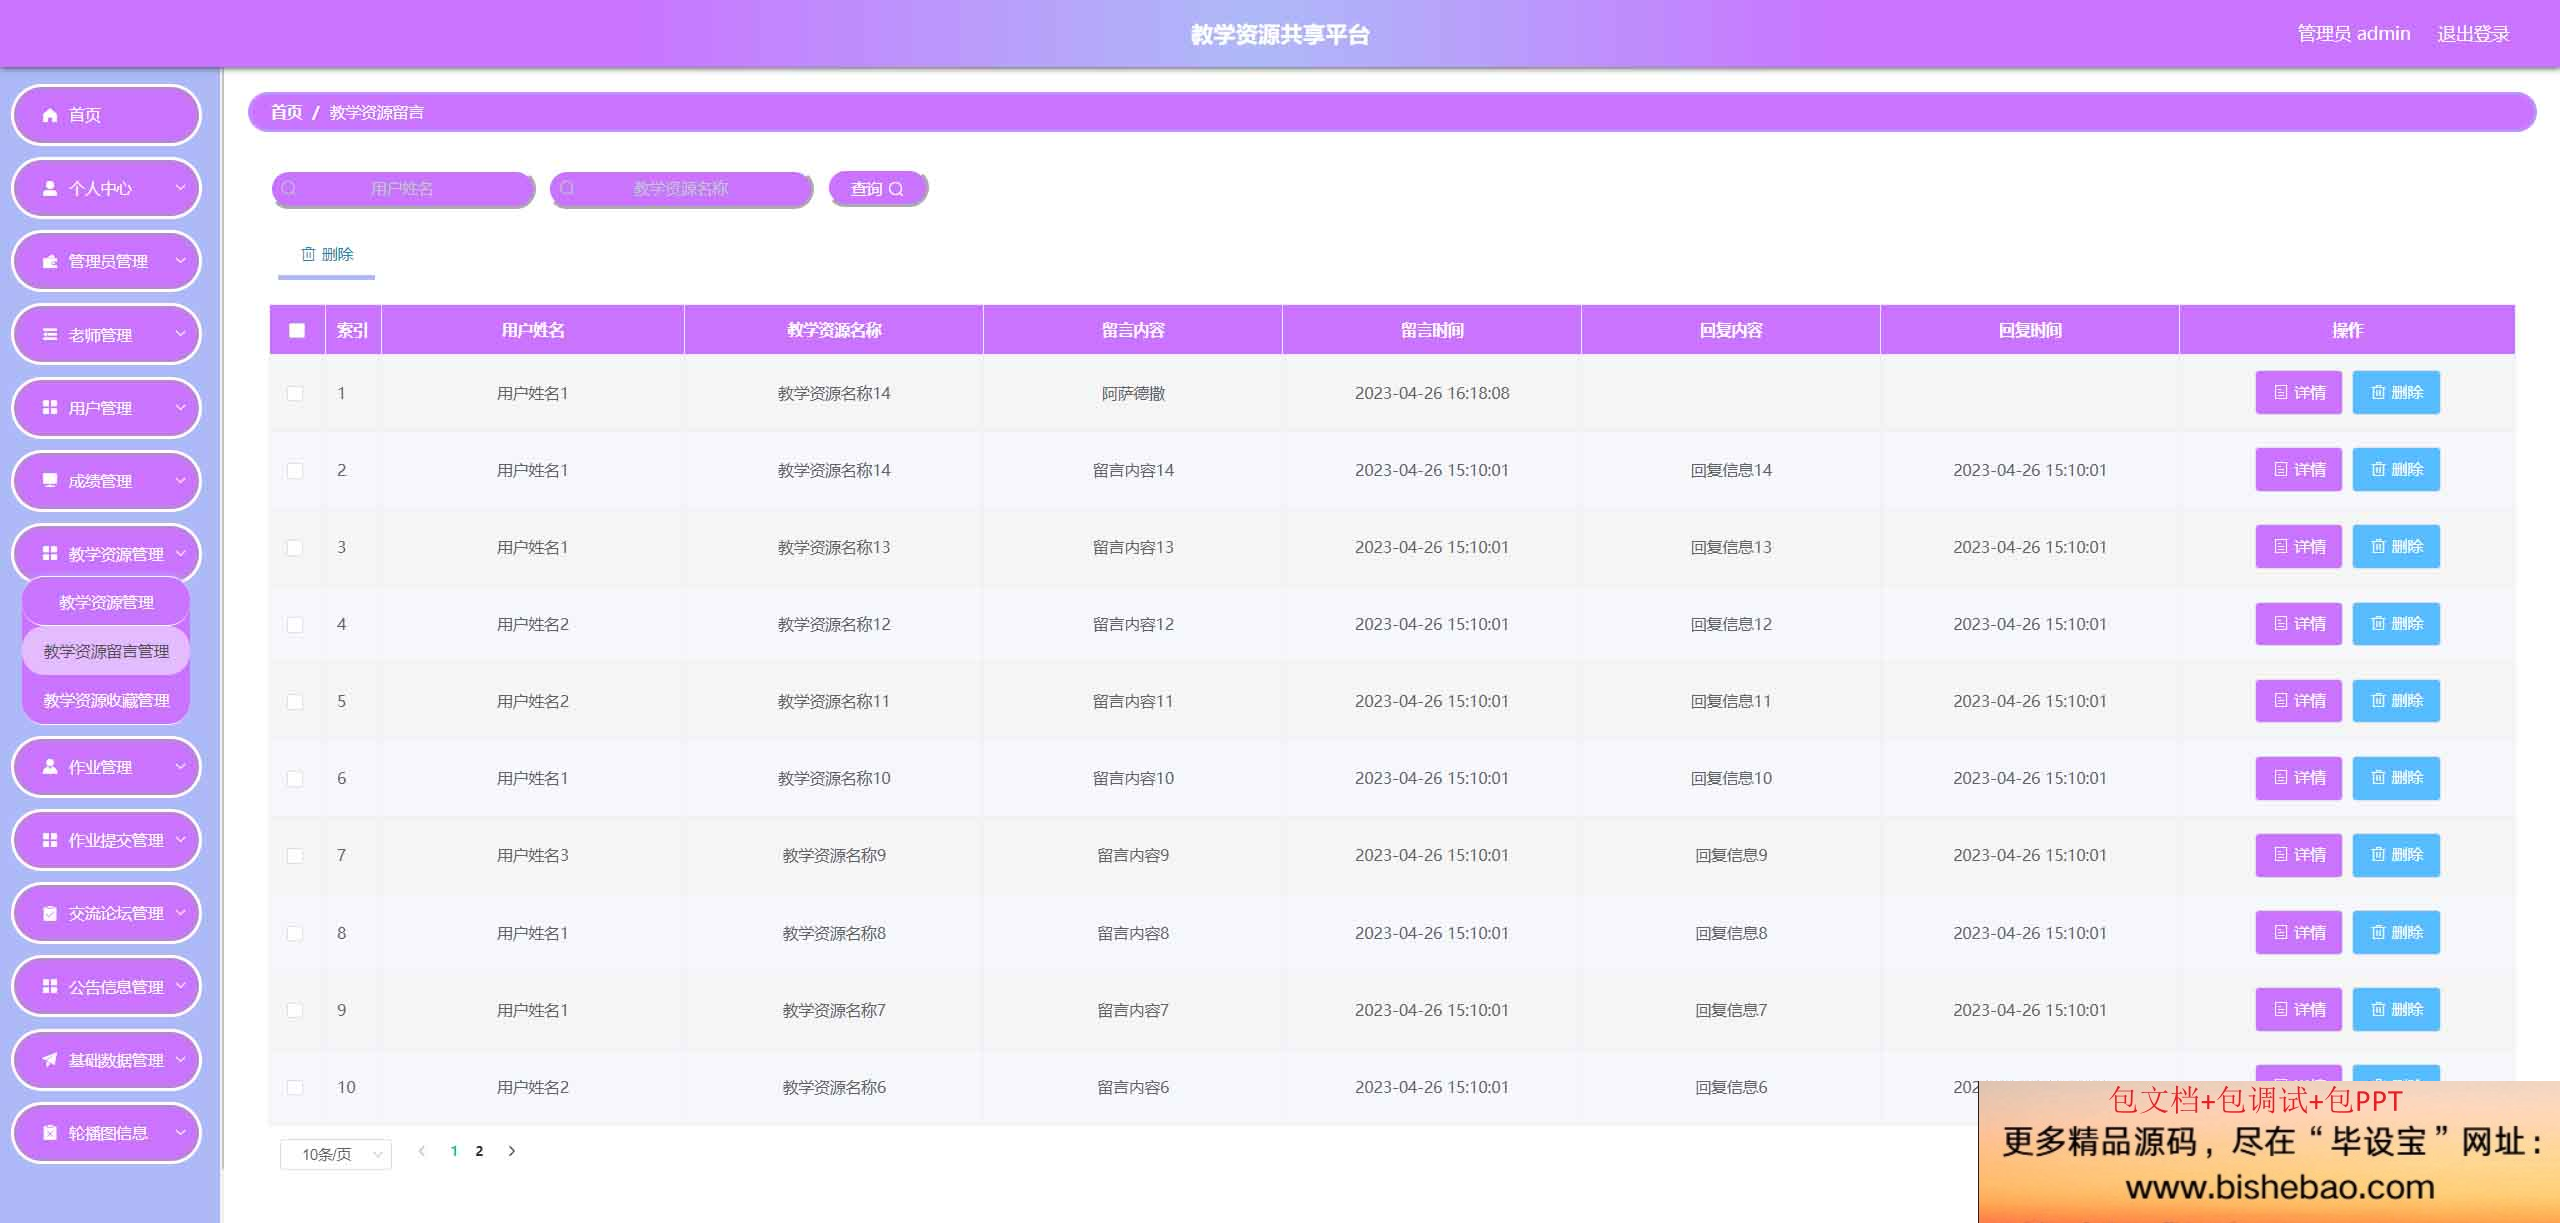Click the 首页 breadcrumb link
This screenshot has width=2560, height=1223.
pos(286,112)
